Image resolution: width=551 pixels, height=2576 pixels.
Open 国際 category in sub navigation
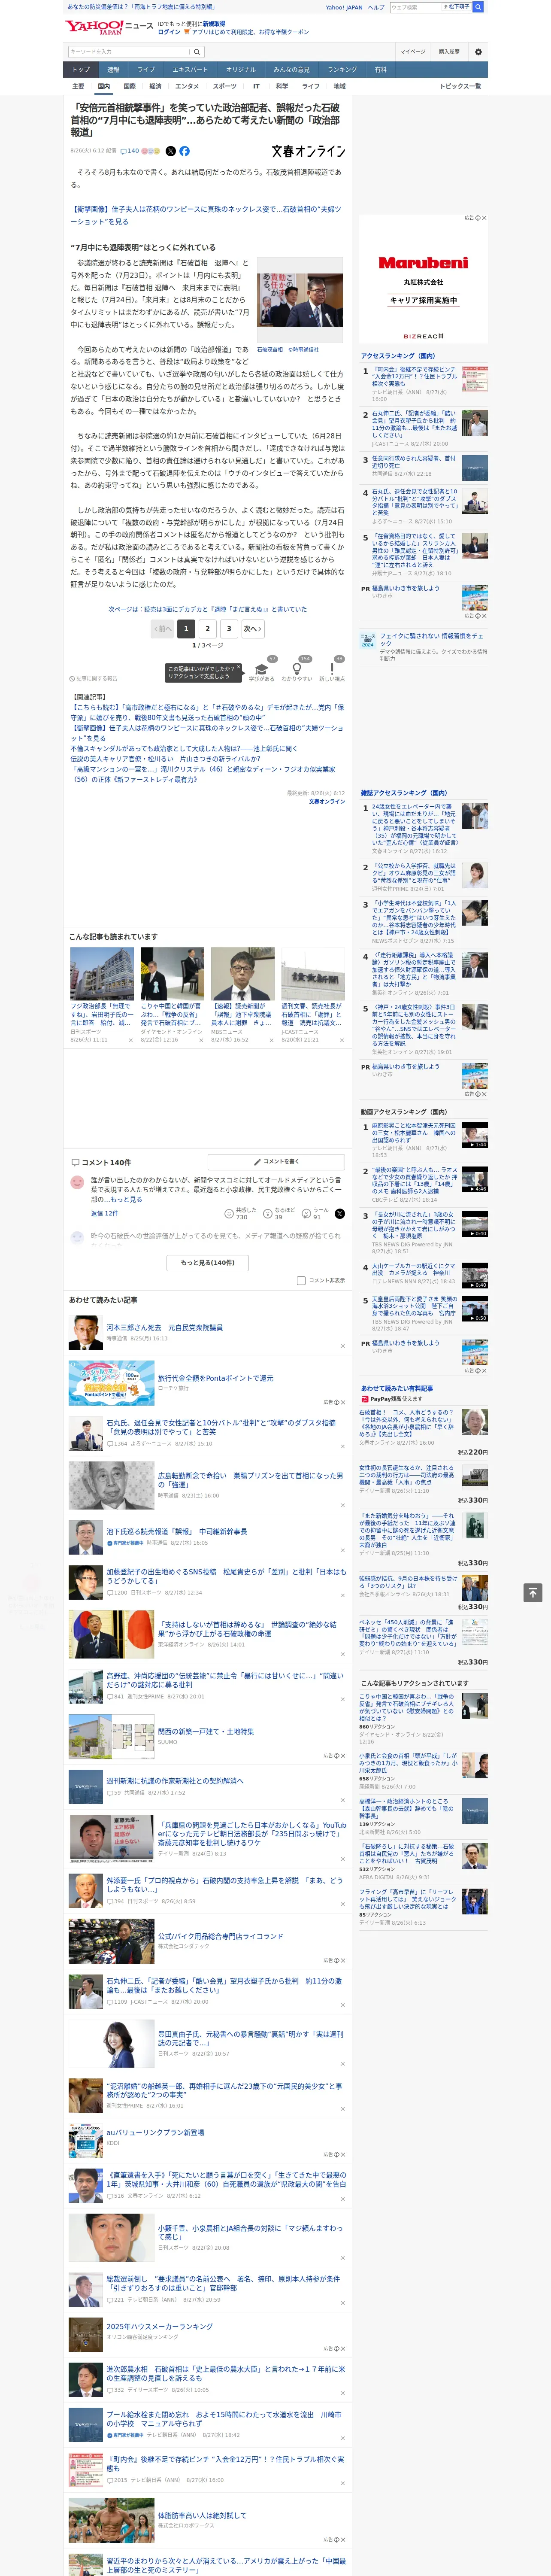click(129, 86)
